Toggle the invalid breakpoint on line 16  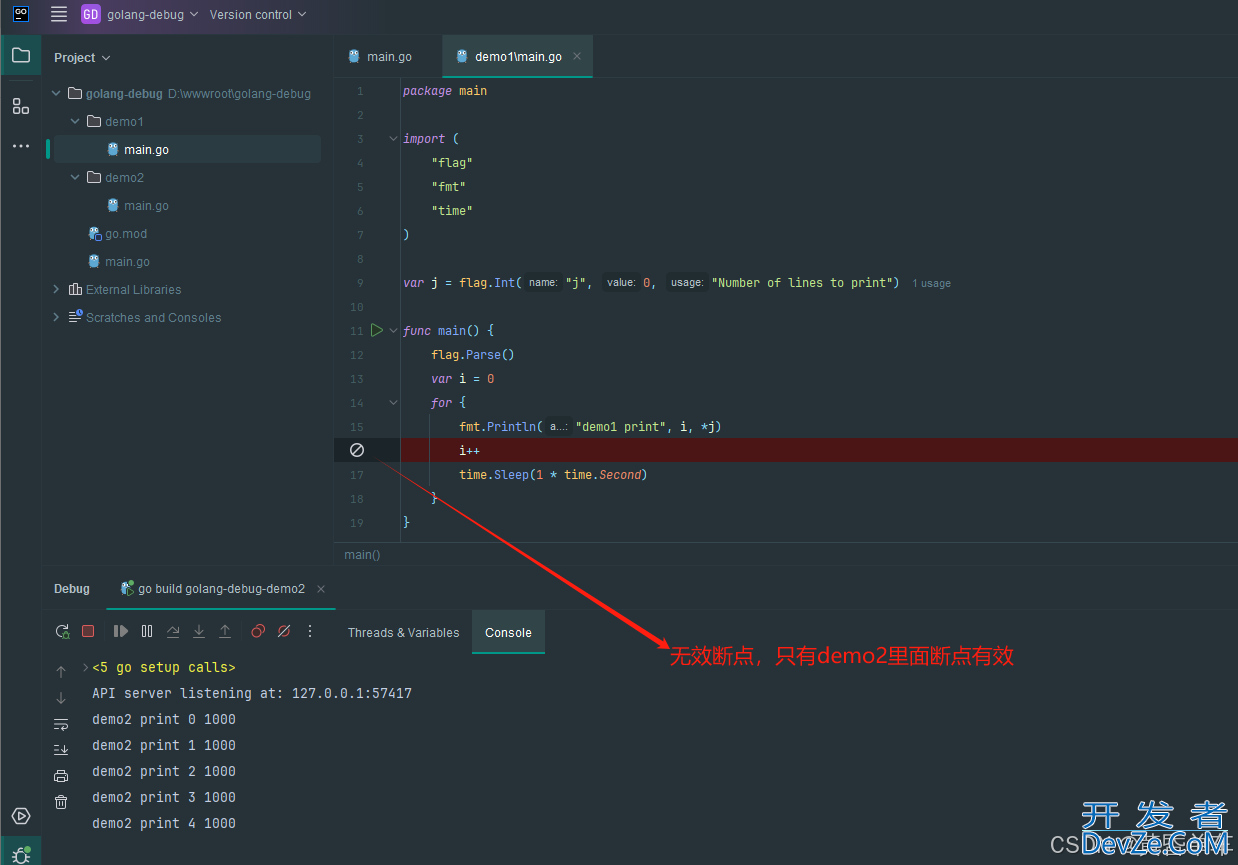357,450
